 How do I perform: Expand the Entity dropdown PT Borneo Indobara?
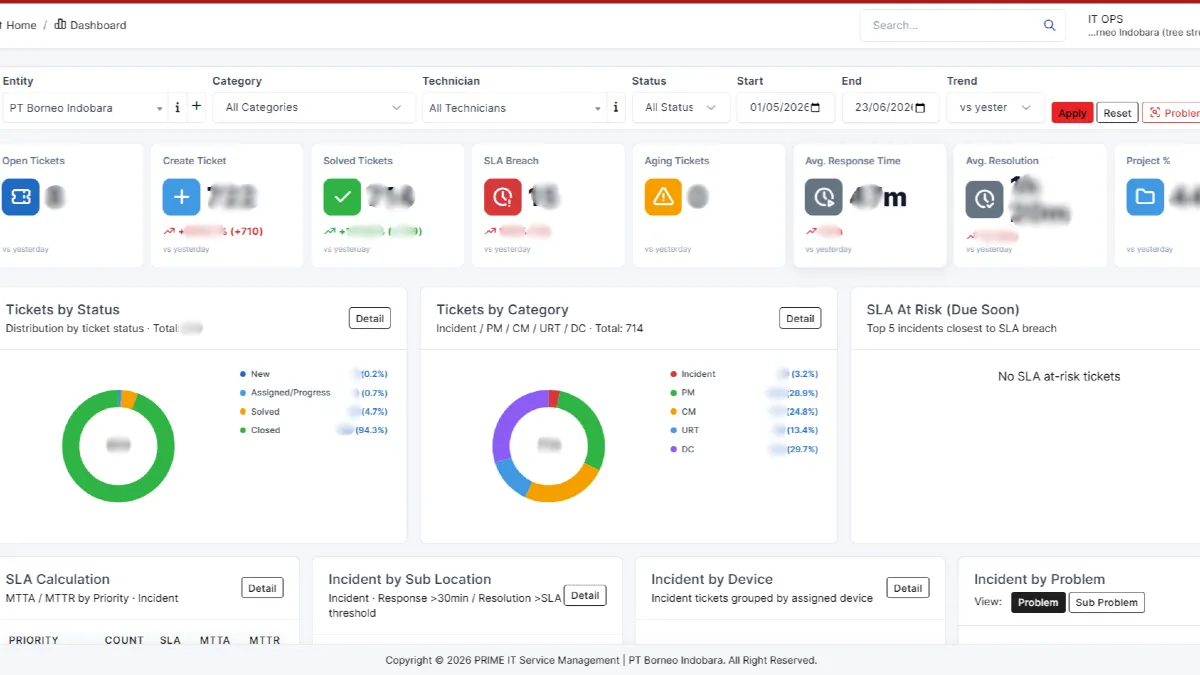(85, 108)
